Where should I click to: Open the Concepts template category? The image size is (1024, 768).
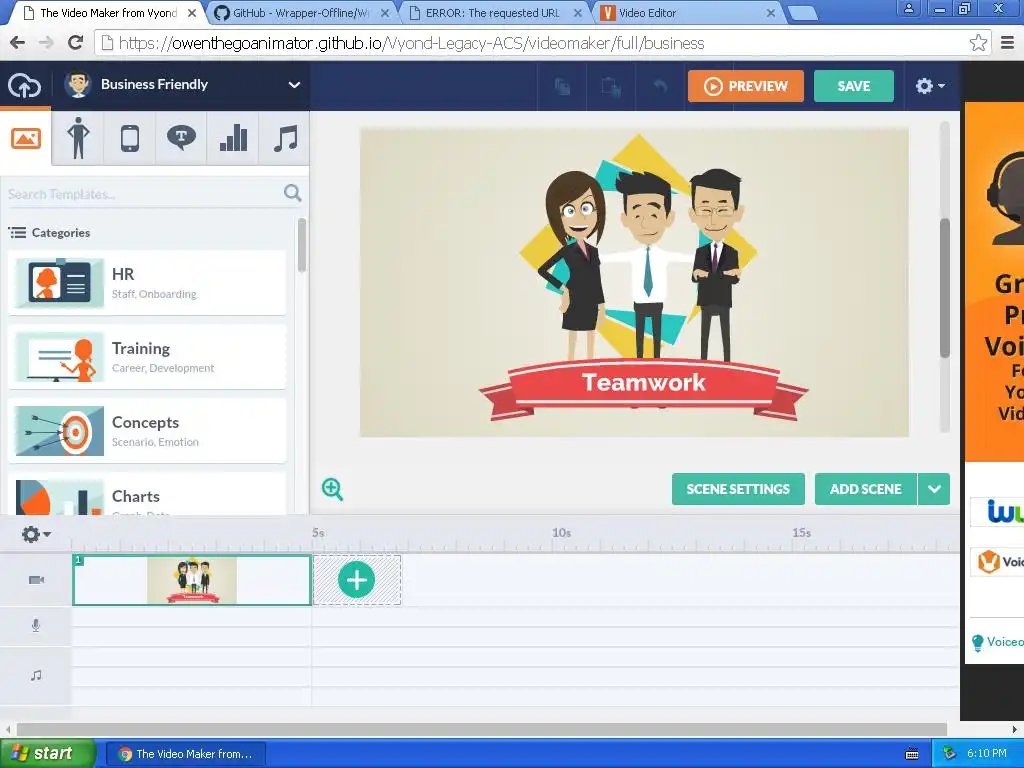click(147, 431)
